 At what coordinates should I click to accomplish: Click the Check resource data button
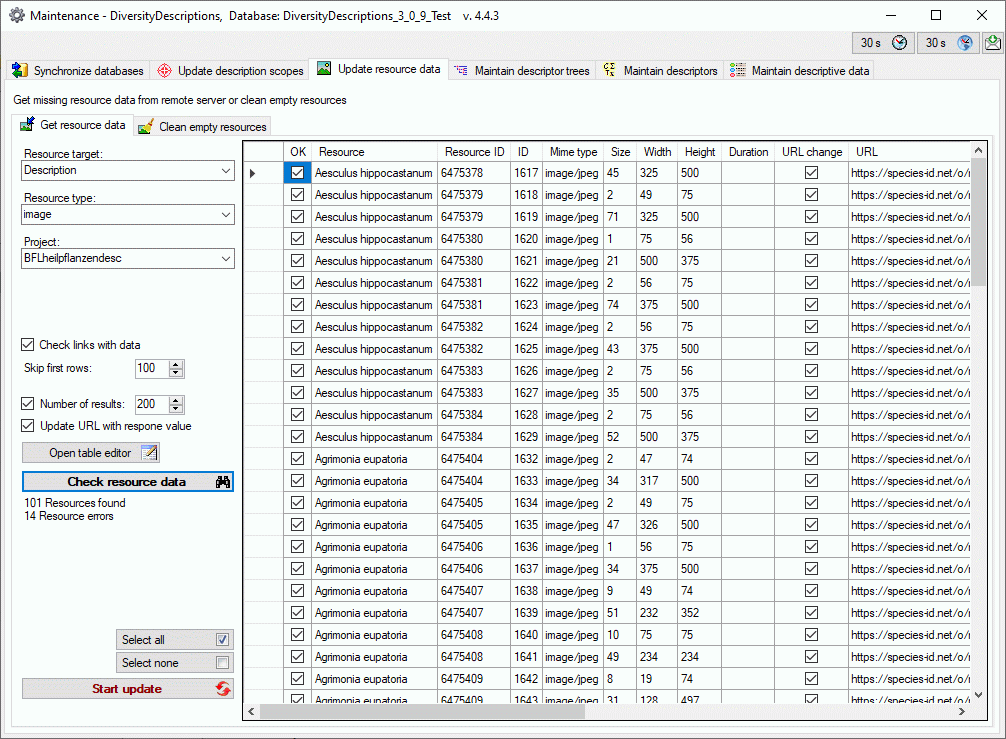coord(128,482)
